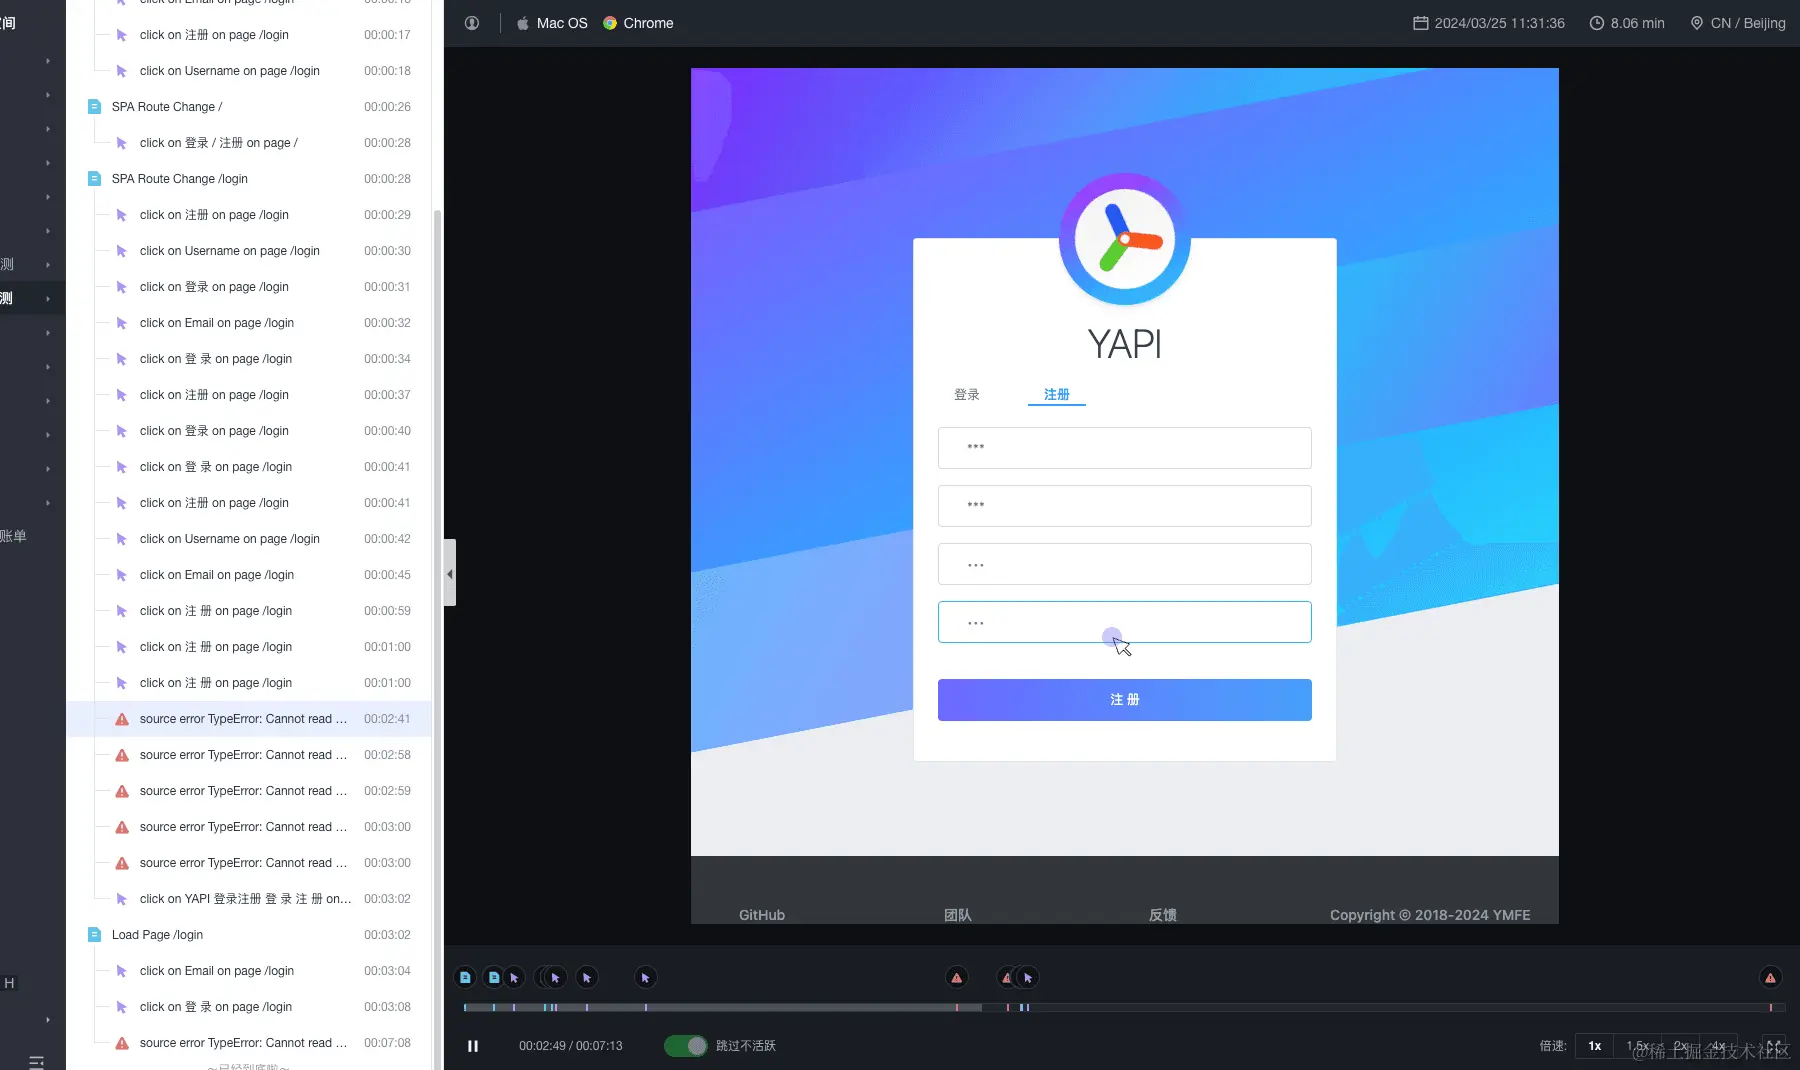The width and height of the screenshot is (1800, 1070).
Task: Click the second masked input field
Action: click(x=1124, y=506)
